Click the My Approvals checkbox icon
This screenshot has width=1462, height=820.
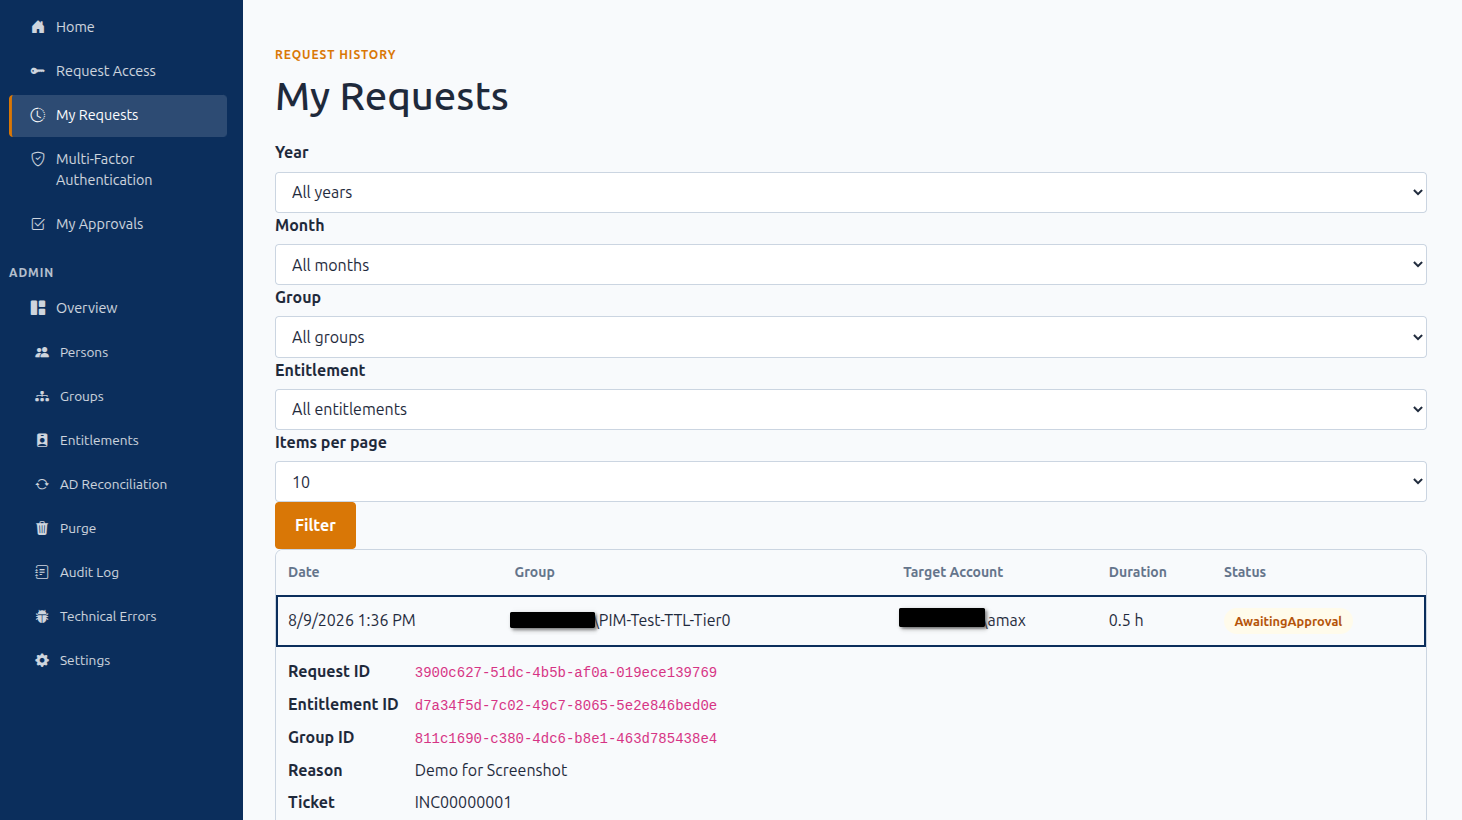38,224
